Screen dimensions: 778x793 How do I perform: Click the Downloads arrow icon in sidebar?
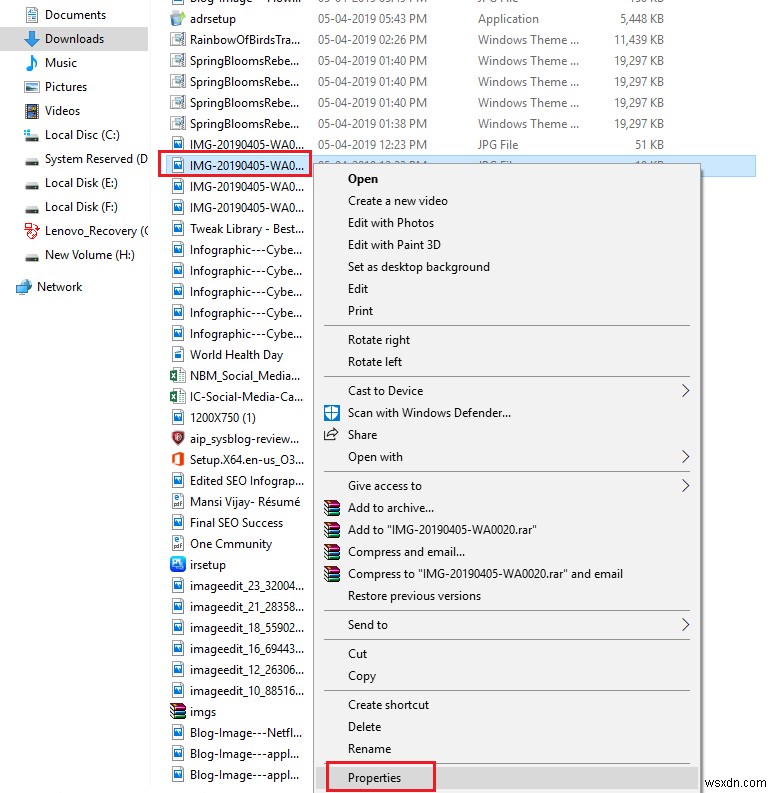pos(31,39)
